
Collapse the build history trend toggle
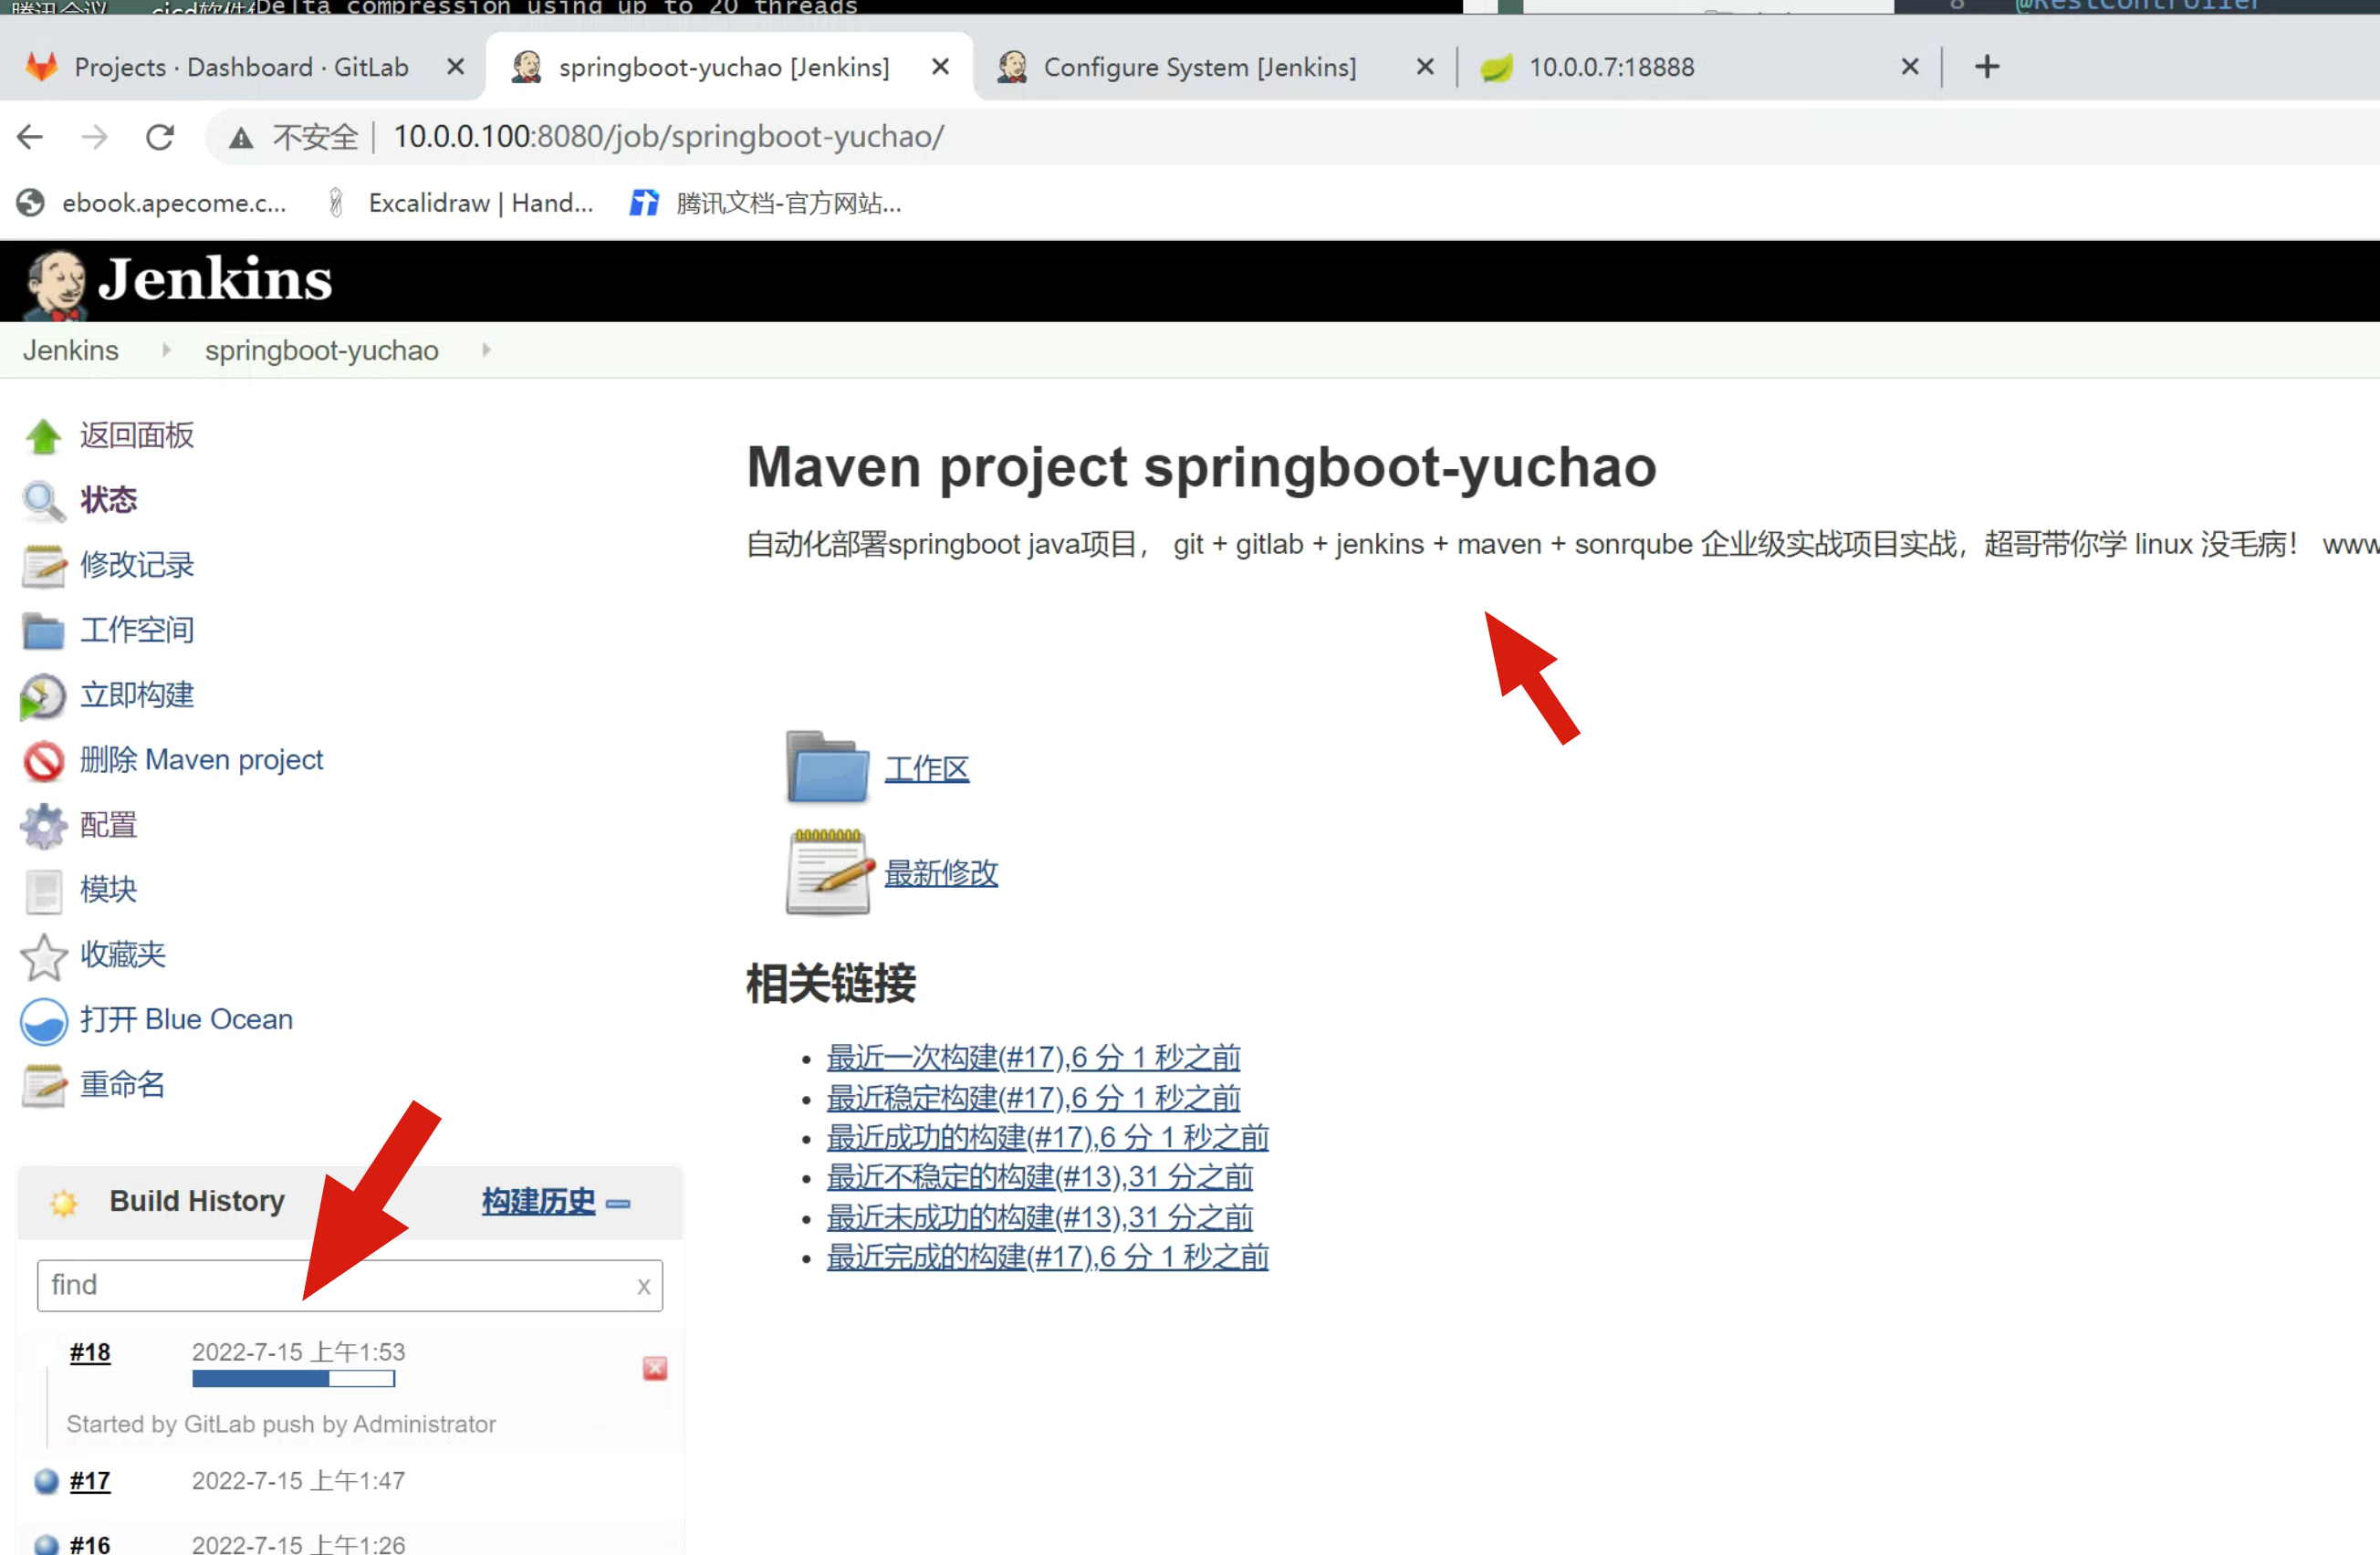point(618,1203)
